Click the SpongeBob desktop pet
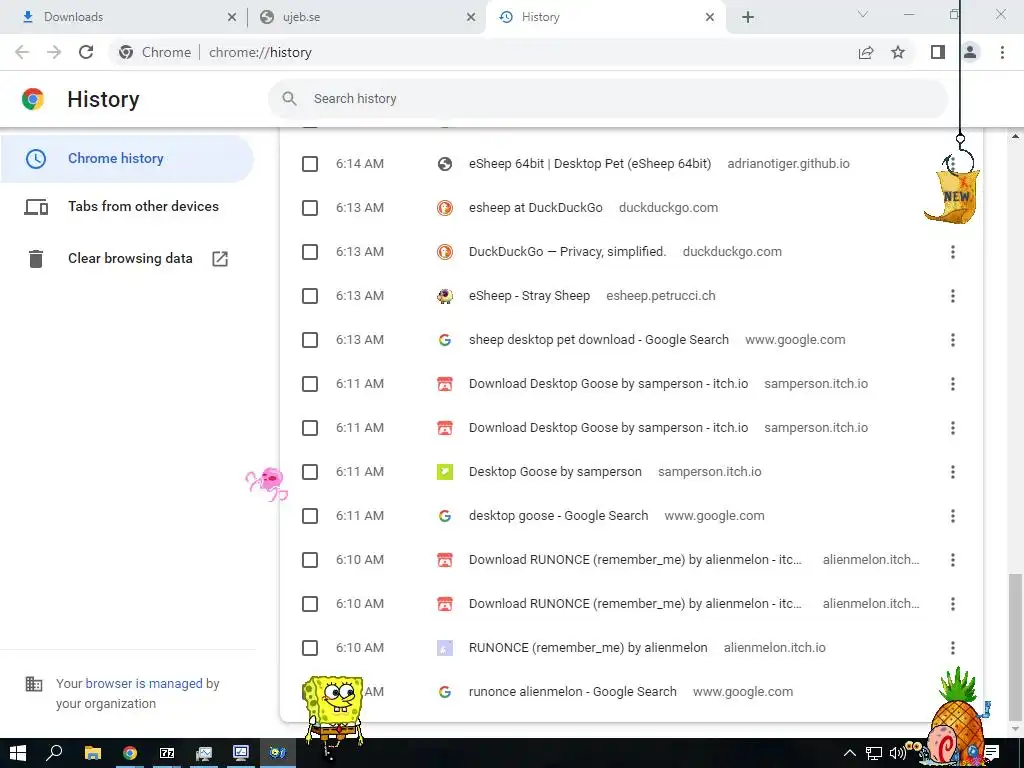1024x768 pixels. pyautogui.click(x=333, y=715)
